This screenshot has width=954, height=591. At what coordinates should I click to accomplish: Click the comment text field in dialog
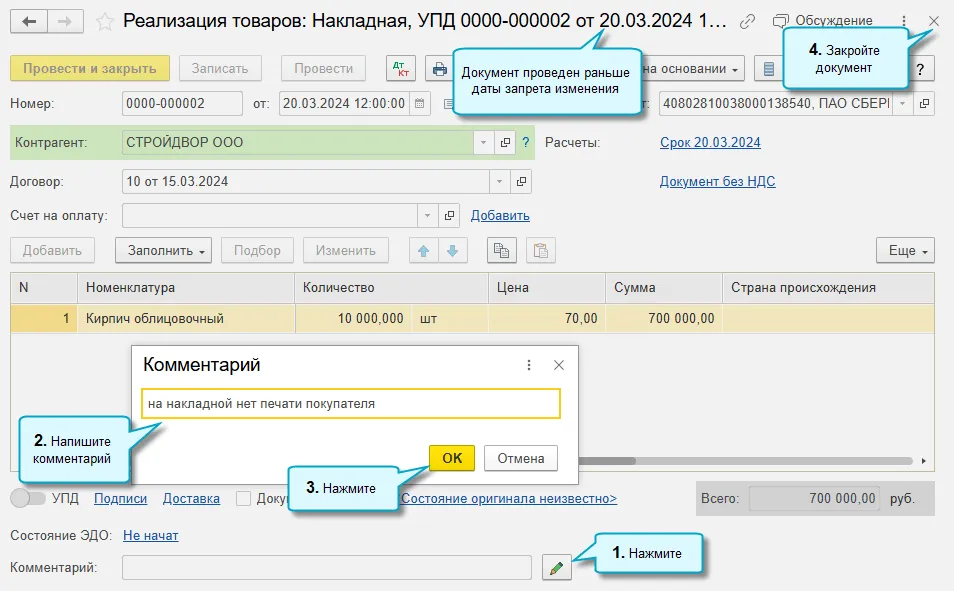click(350, 404)
